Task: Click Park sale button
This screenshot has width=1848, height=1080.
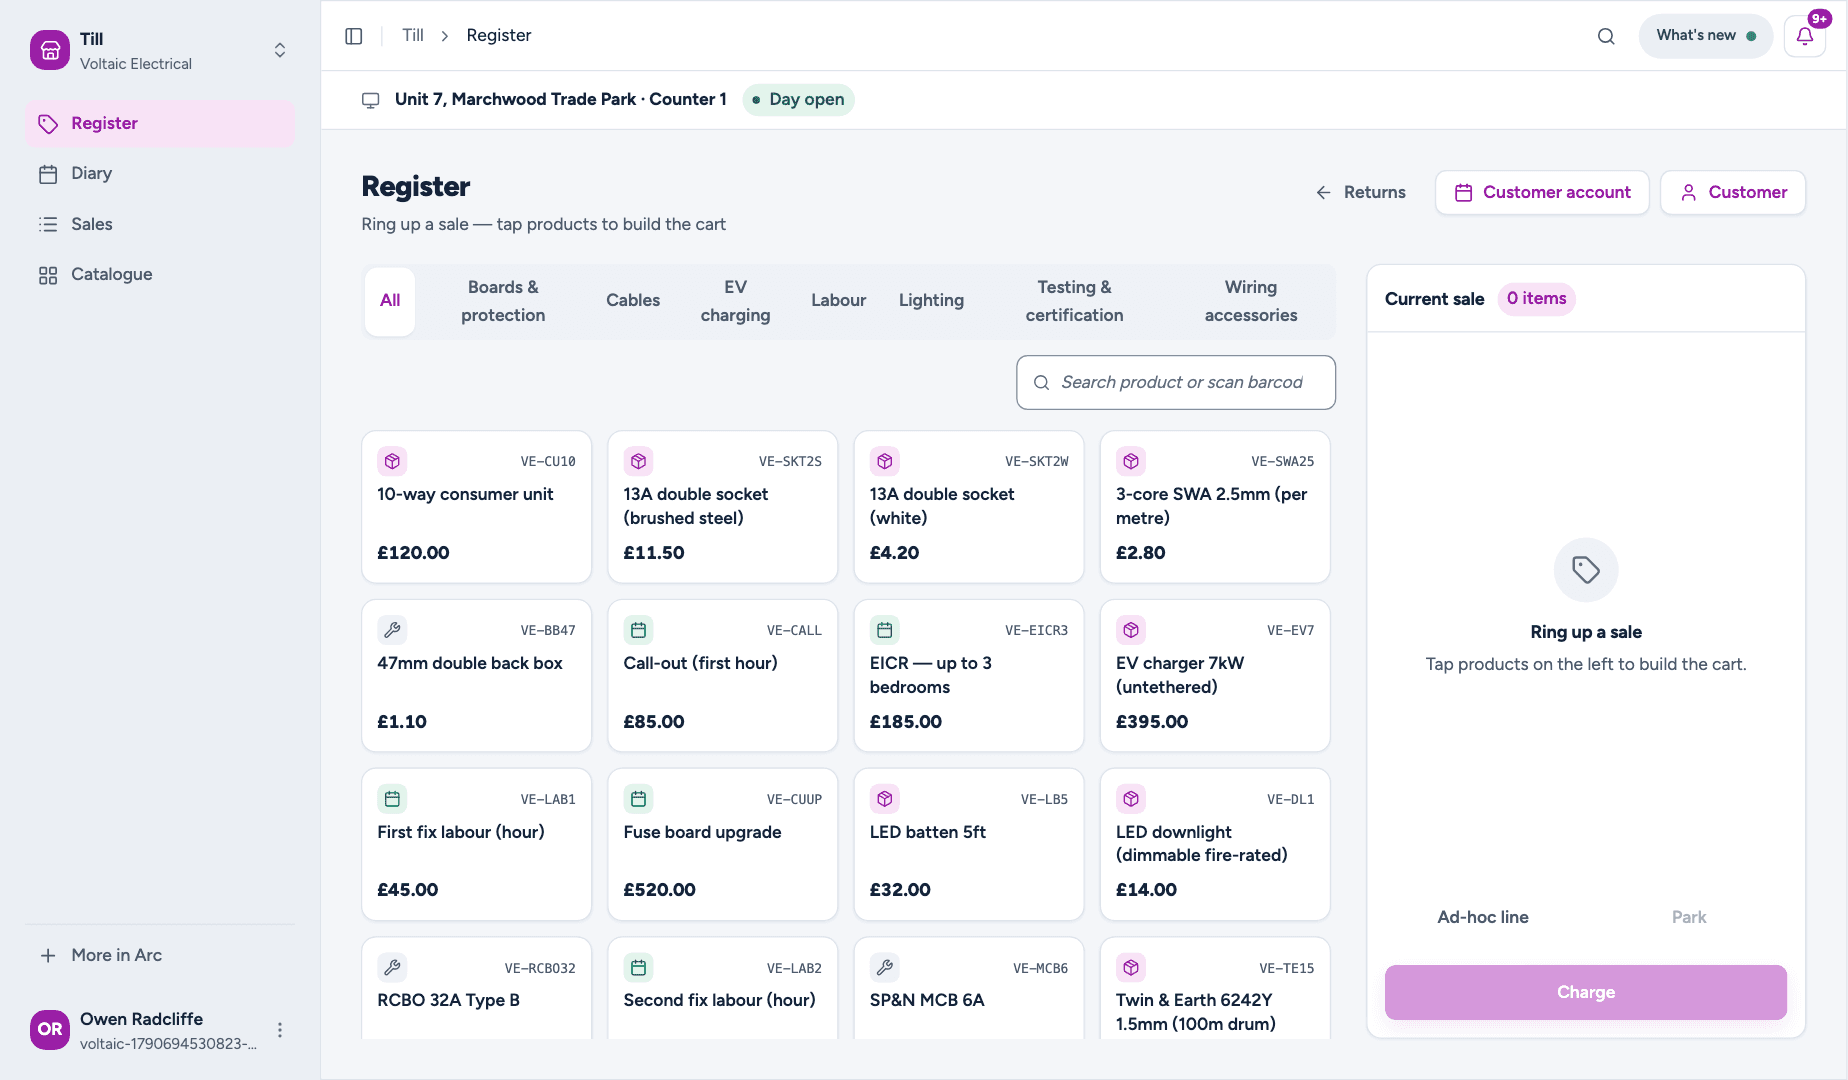Action: [1689, 917]
